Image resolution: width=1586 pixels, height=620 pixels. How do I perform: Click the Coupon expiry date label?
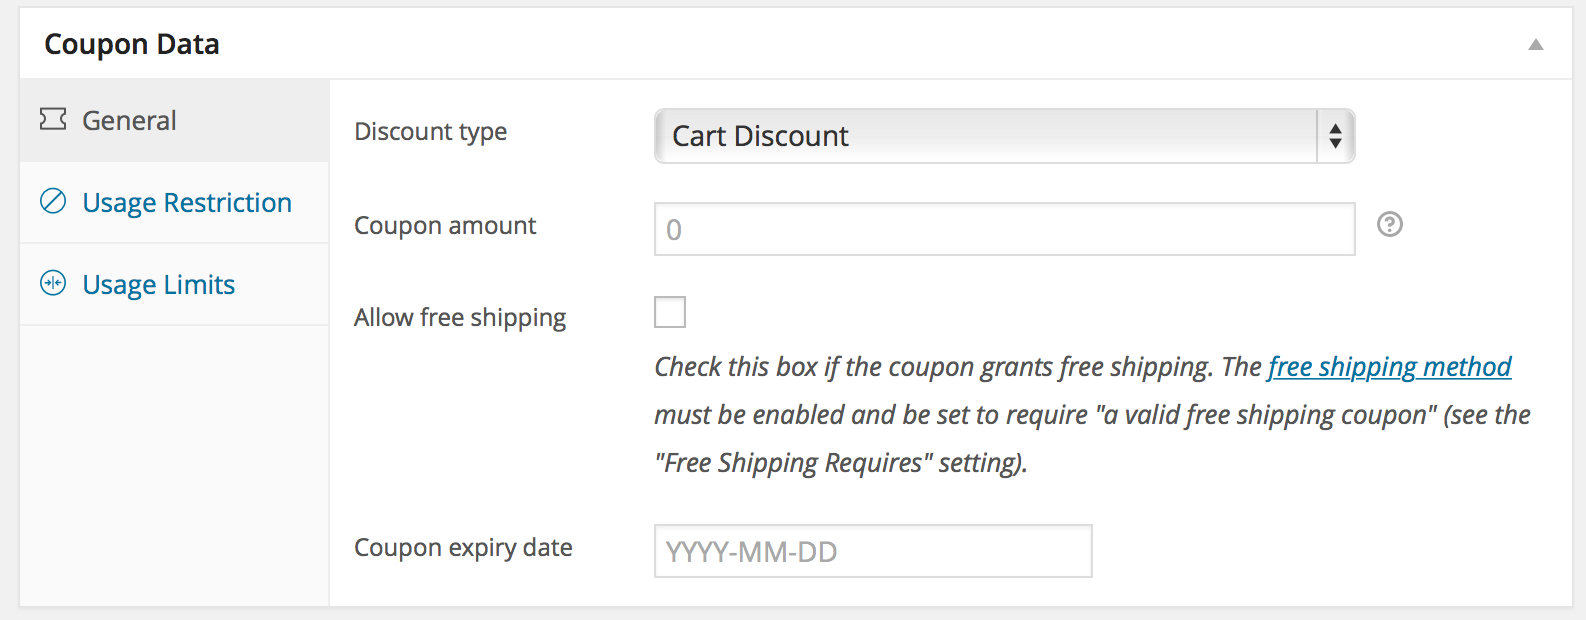463,548
